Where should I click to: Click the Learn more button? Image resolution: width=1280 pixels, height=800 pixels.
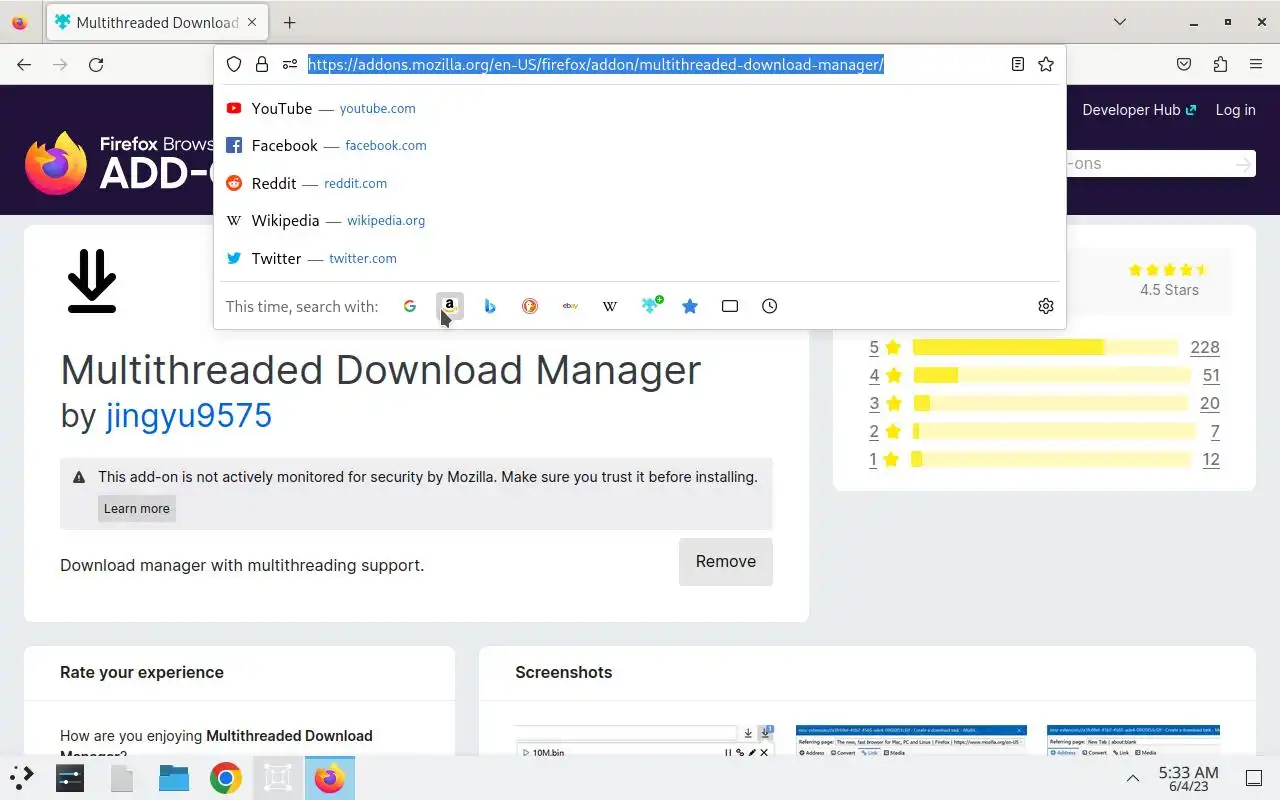(x=137, y=508)
